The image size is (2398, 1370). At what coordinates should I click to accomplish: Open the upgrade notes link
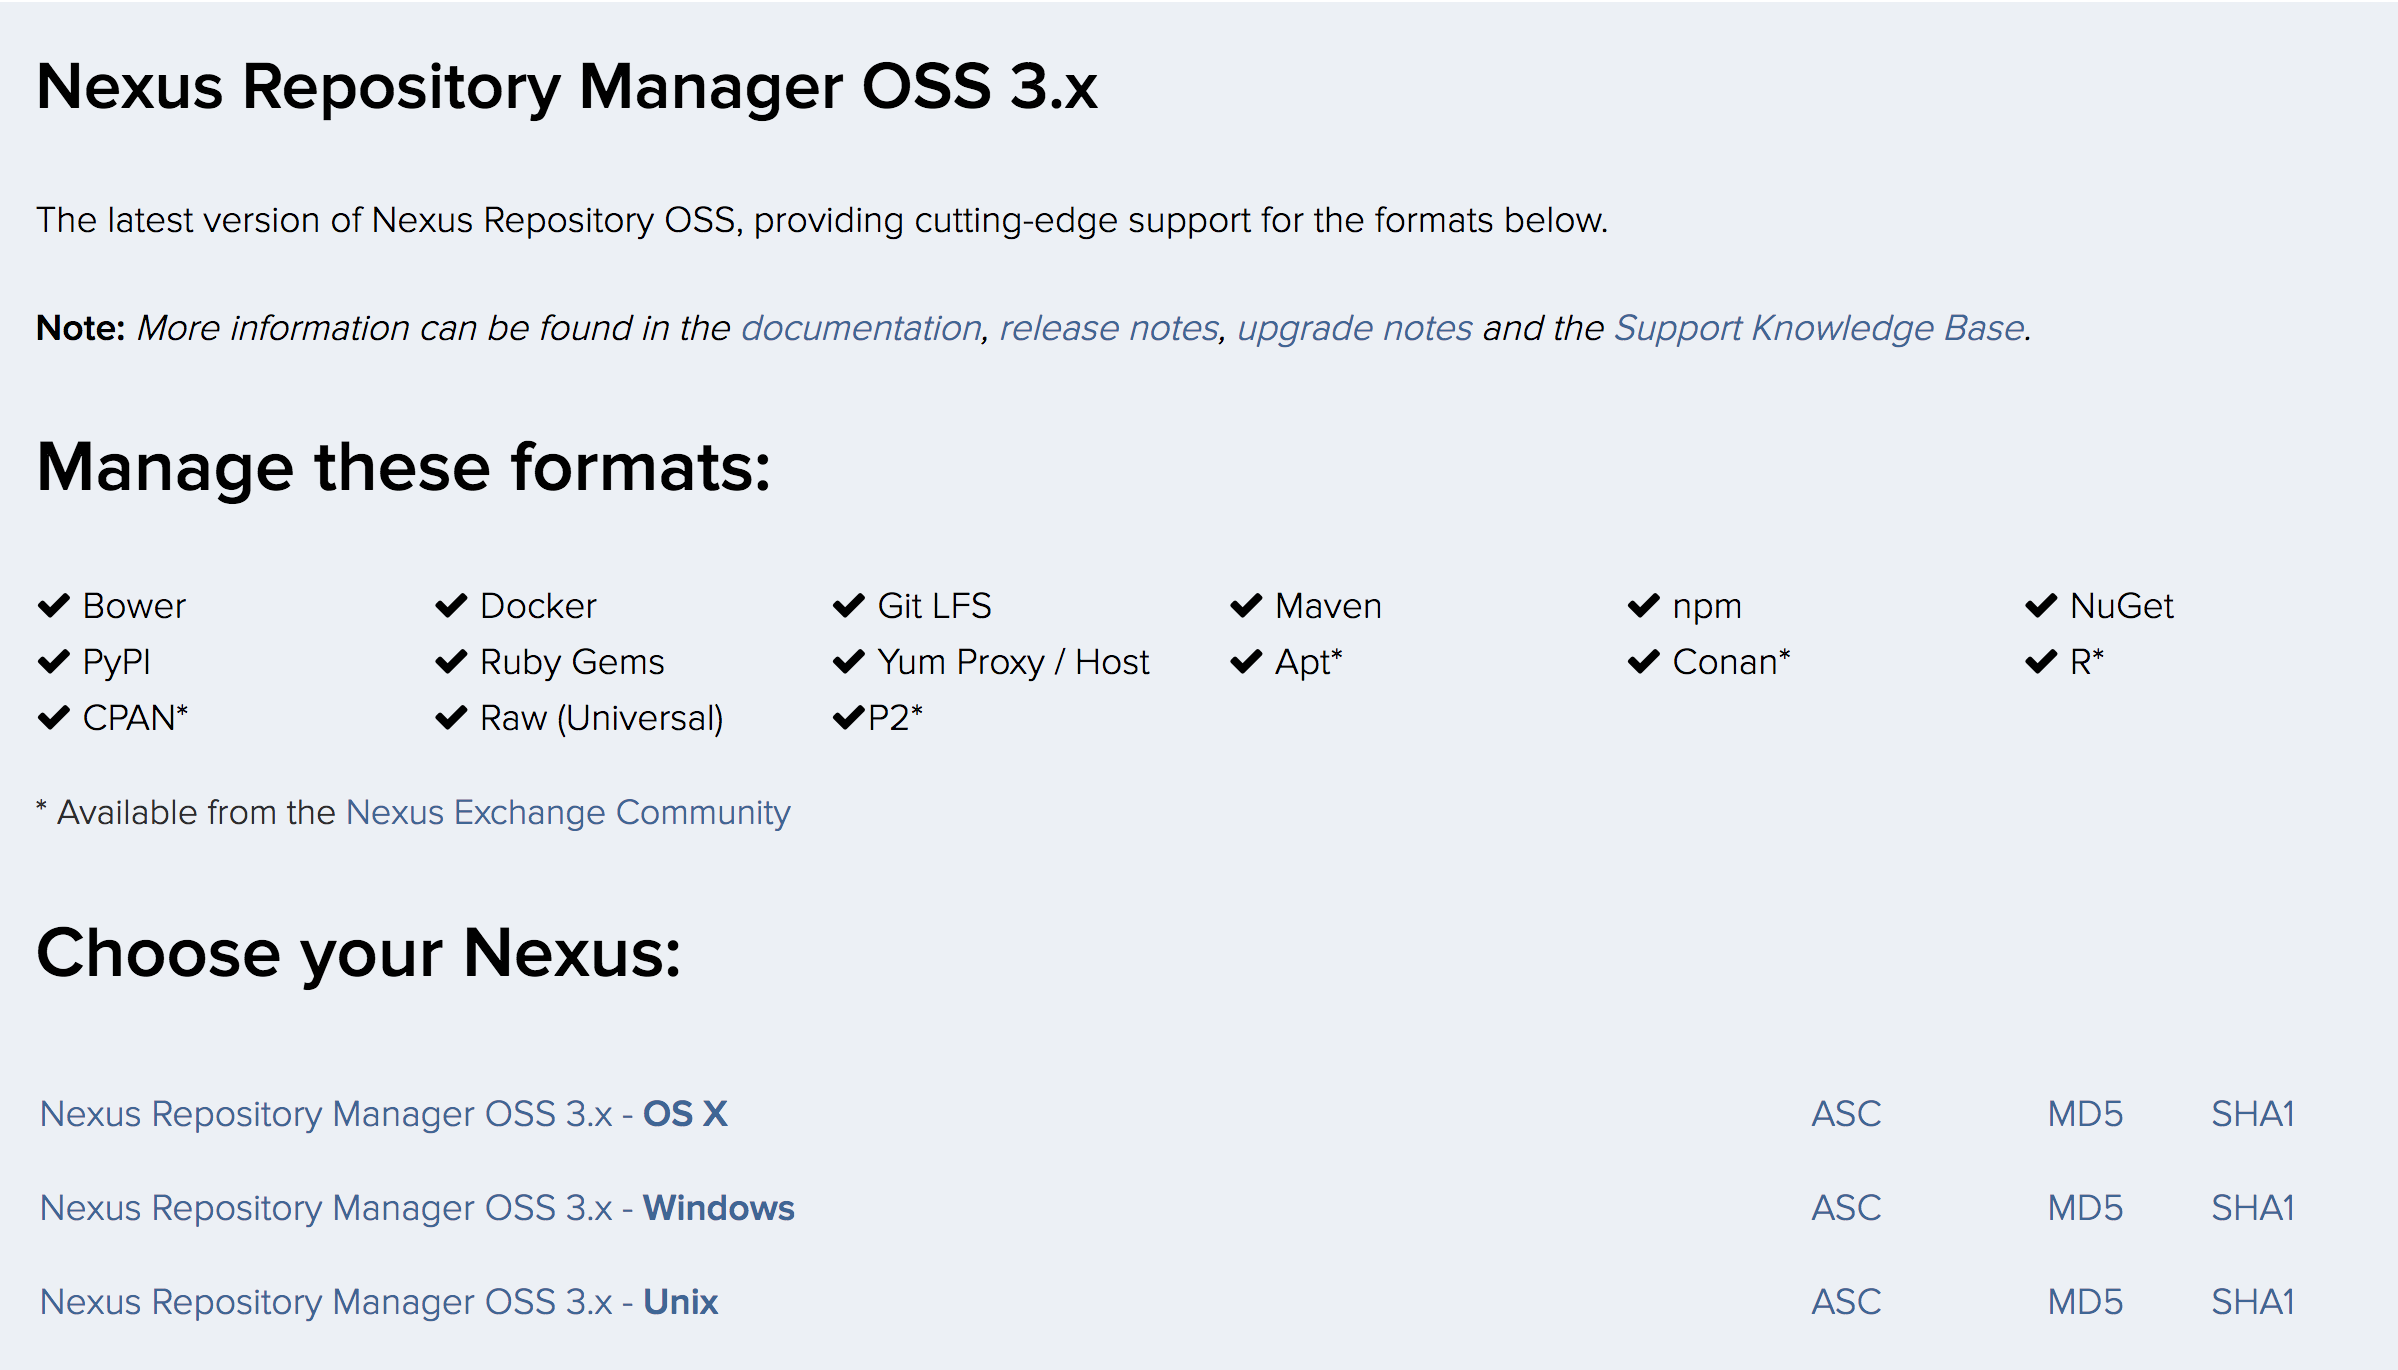pyautogui.click(x=1355, y=328)
